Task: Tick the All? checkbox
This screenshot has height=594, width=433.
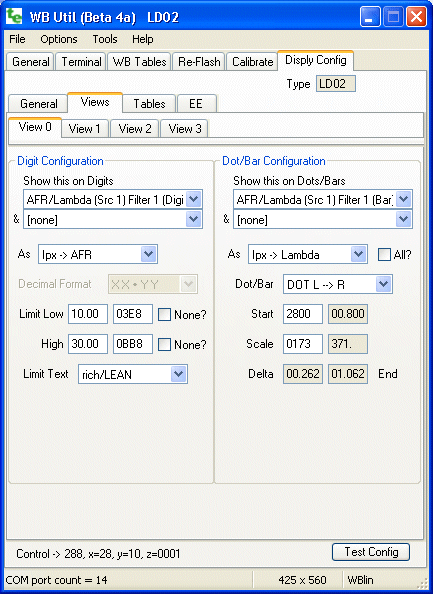Action: click(x=384, y=255)
